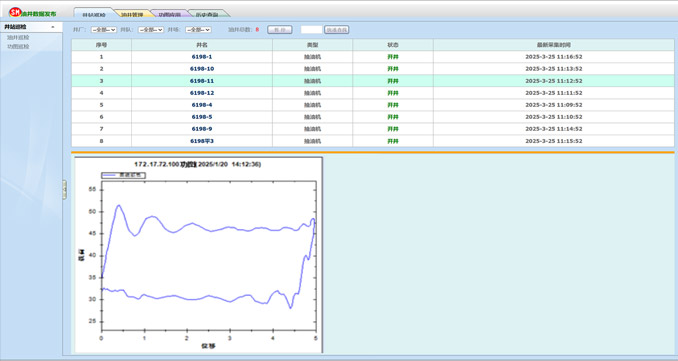Open well 6198-10 link

click(202, 69)
